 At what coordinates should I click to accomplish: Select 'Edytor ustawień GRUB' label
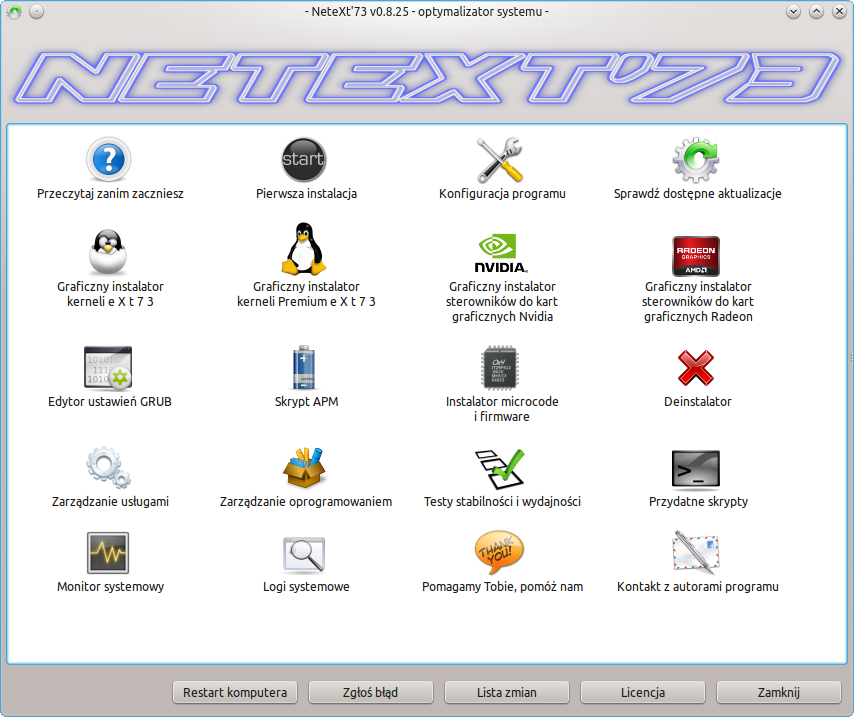pyautogui.click(x=109, y=402)
